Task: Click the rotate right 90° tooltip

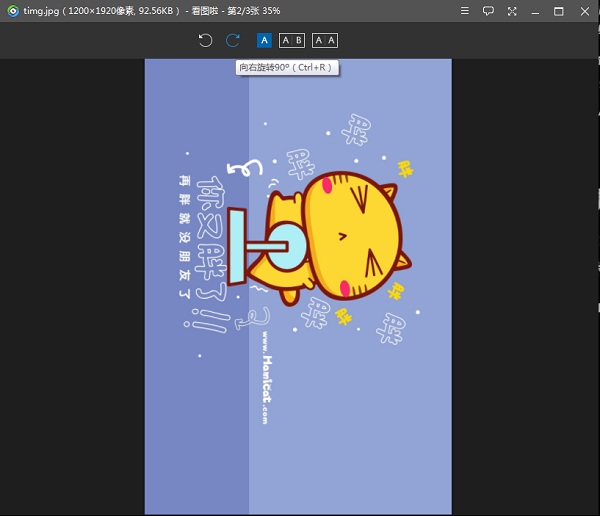Action: tap(287, 68)
